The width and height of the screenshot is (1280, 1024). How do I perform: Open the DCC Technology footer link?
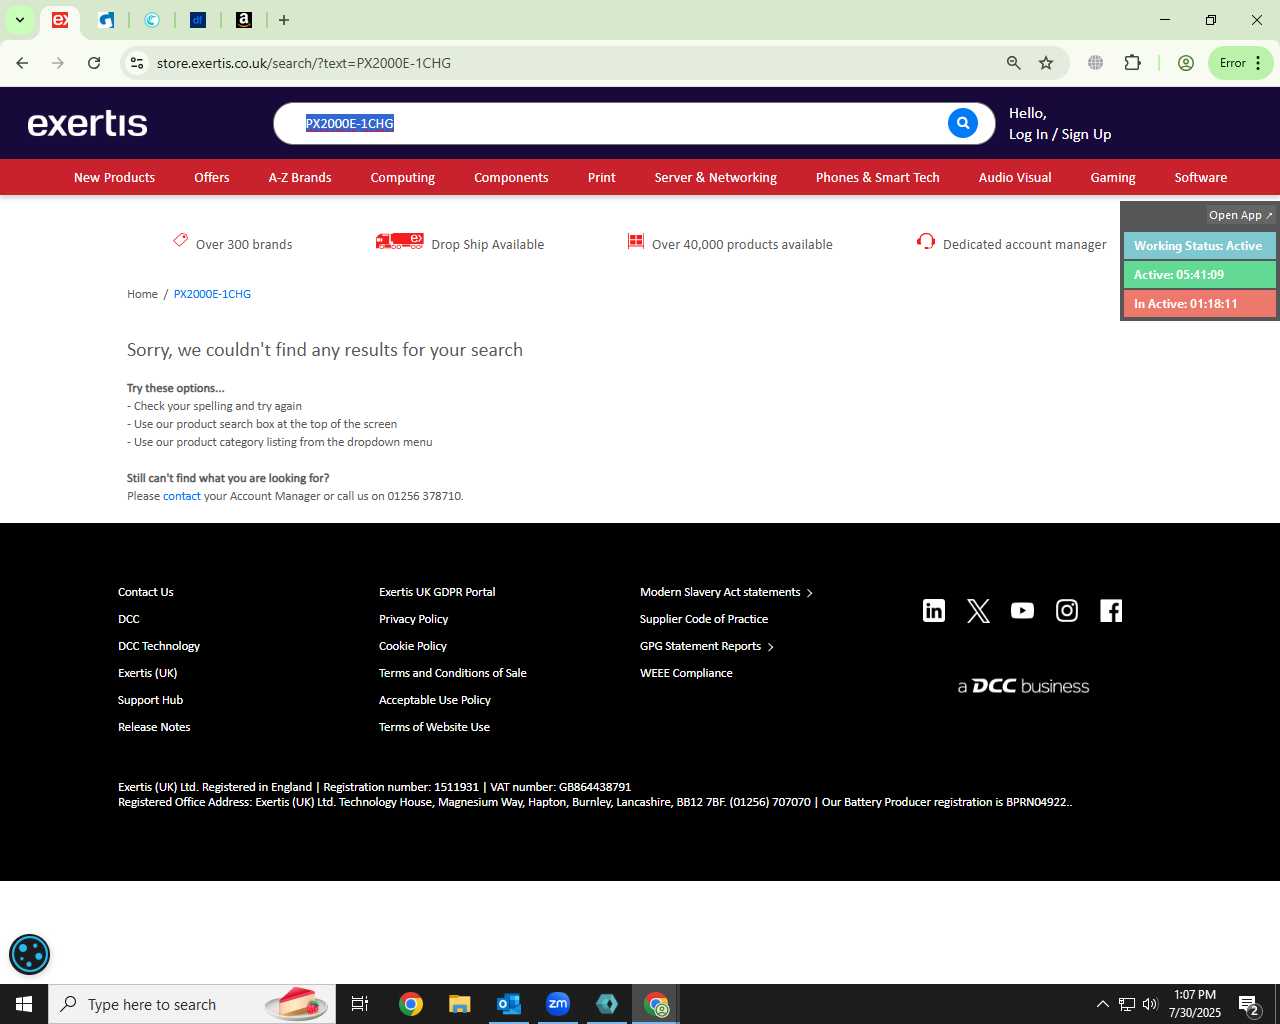(159, 646)
